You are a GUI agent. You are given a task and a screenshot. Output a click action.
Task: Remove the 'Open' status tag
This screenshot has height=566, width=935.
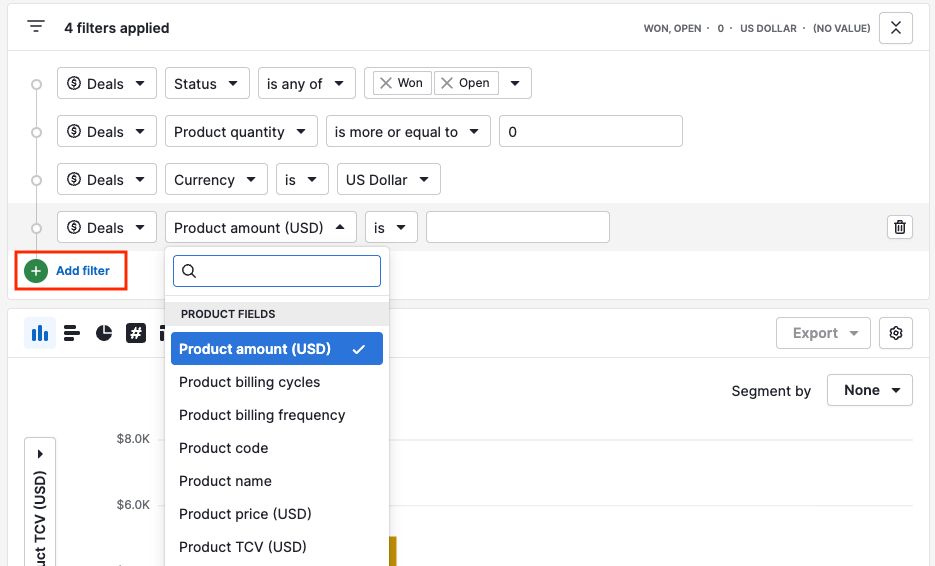(447, 83)
